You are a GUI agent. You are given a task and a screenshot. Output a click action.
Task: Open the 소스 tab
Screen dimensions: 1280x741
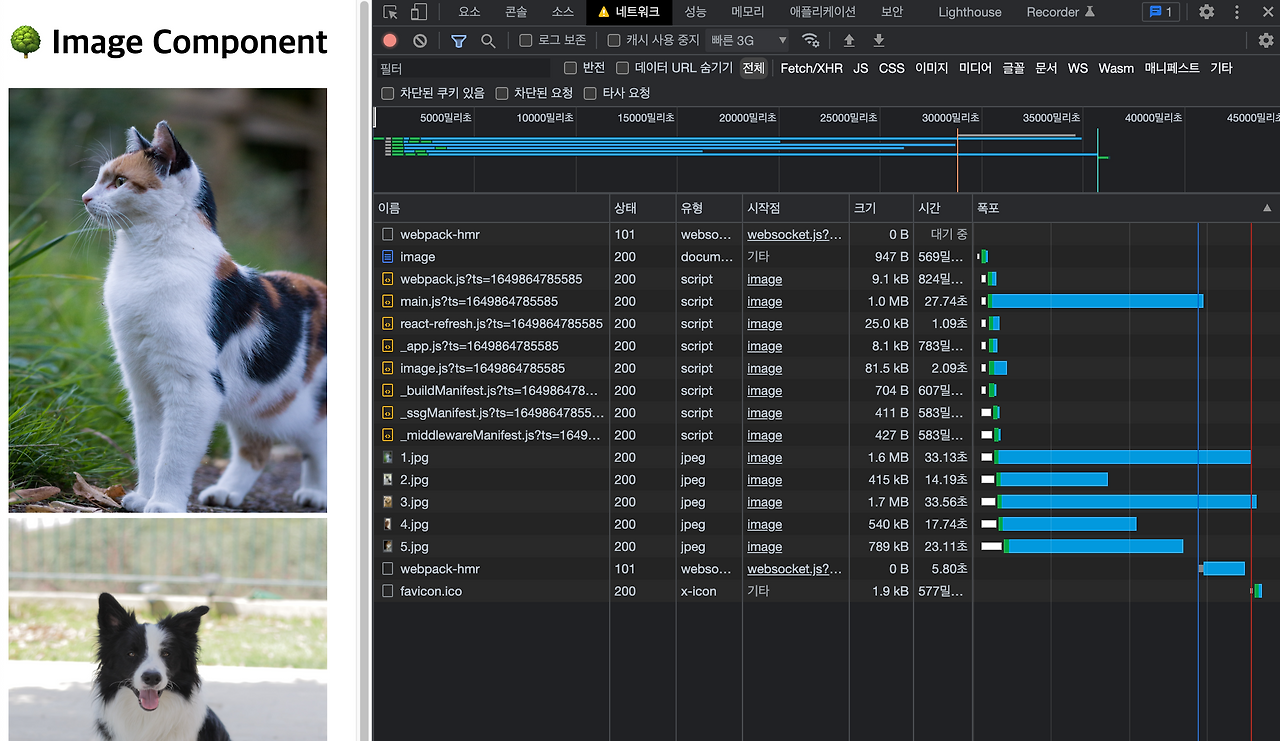pyautogui.click(x=563, y=12)
